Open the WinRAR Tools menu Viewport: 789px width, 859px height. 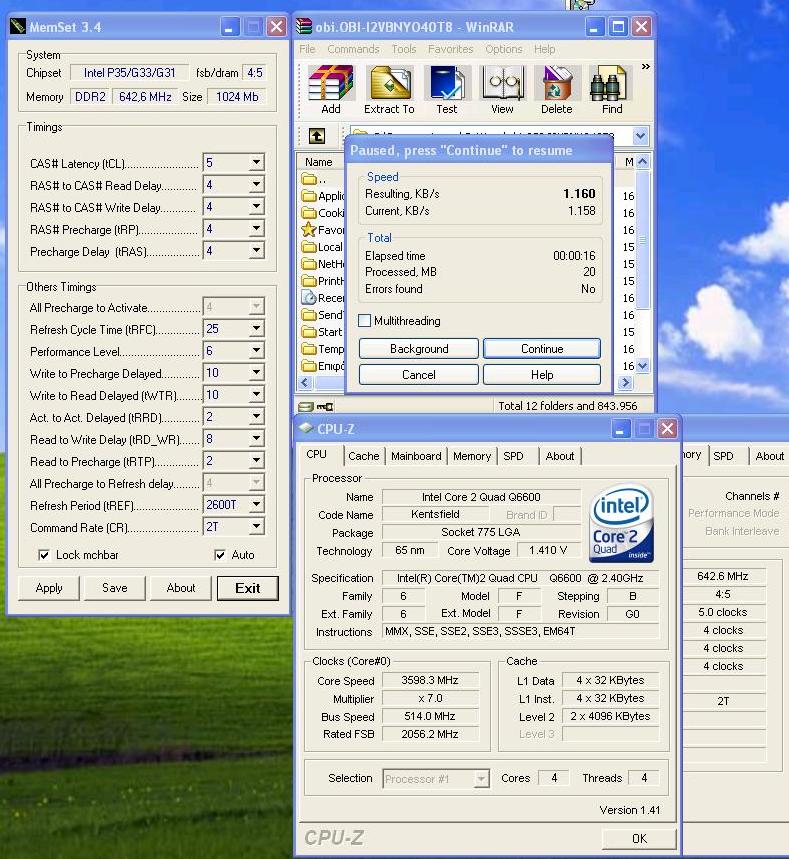[404, 49]
